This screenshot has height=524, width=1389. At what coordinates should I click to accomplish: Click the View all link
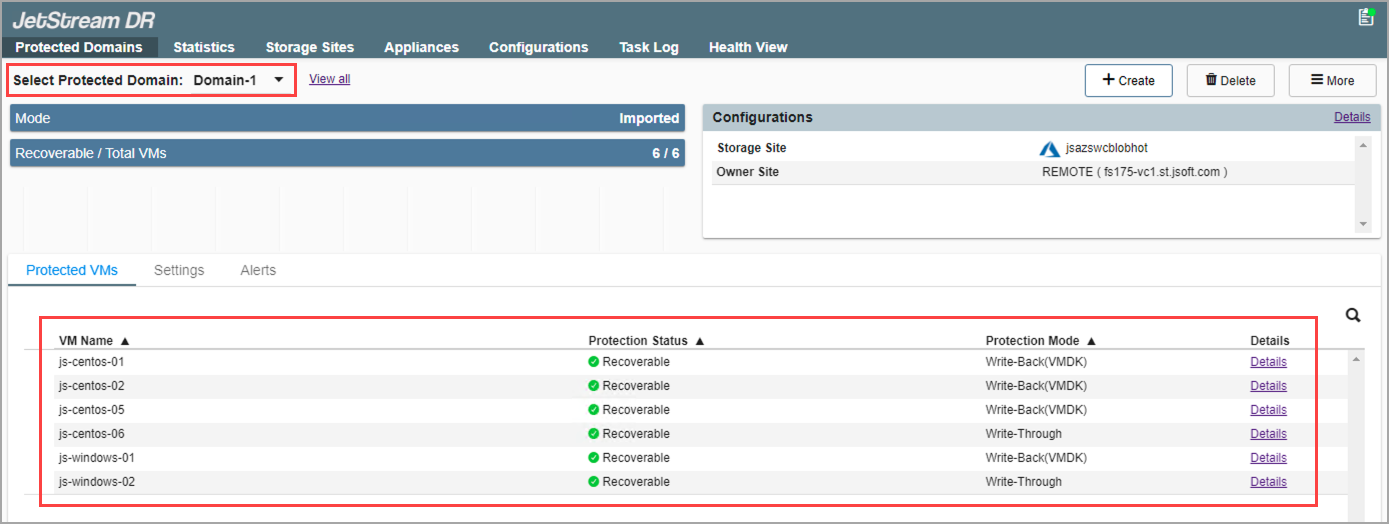[329, 79]
